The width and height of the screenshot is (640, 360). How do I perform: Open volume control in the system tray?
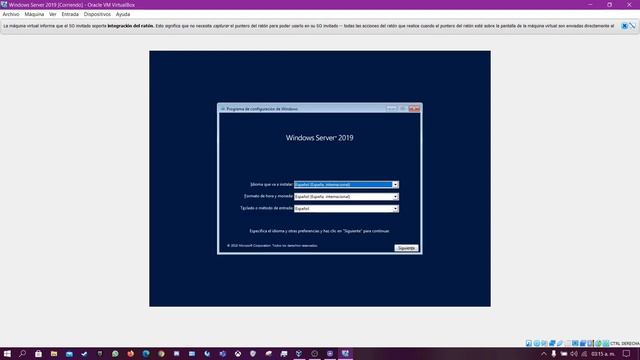(574, 354)
